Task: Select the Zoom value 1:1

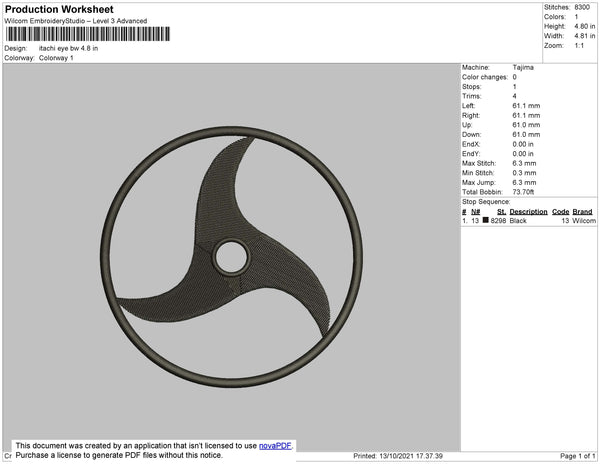Action: 579,46
